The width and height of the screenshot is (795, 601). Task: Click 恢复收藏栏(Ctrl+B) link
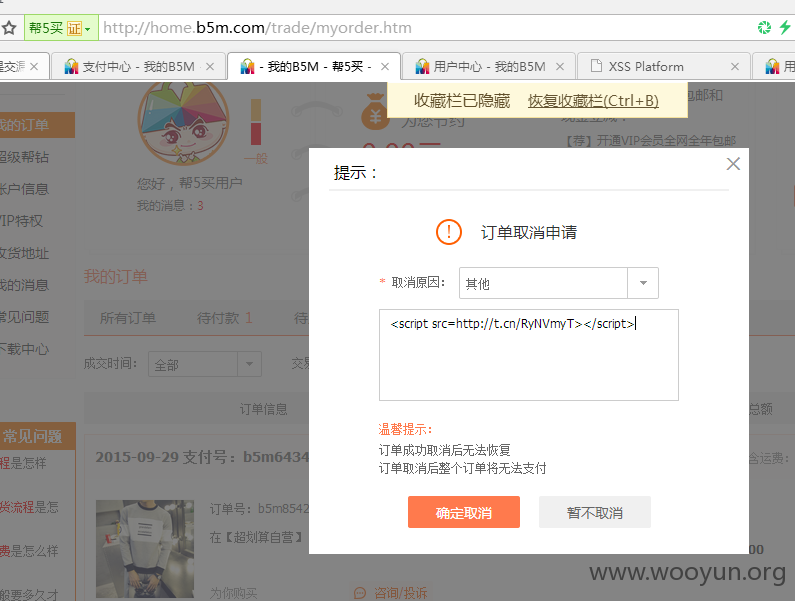pos(593,101)
